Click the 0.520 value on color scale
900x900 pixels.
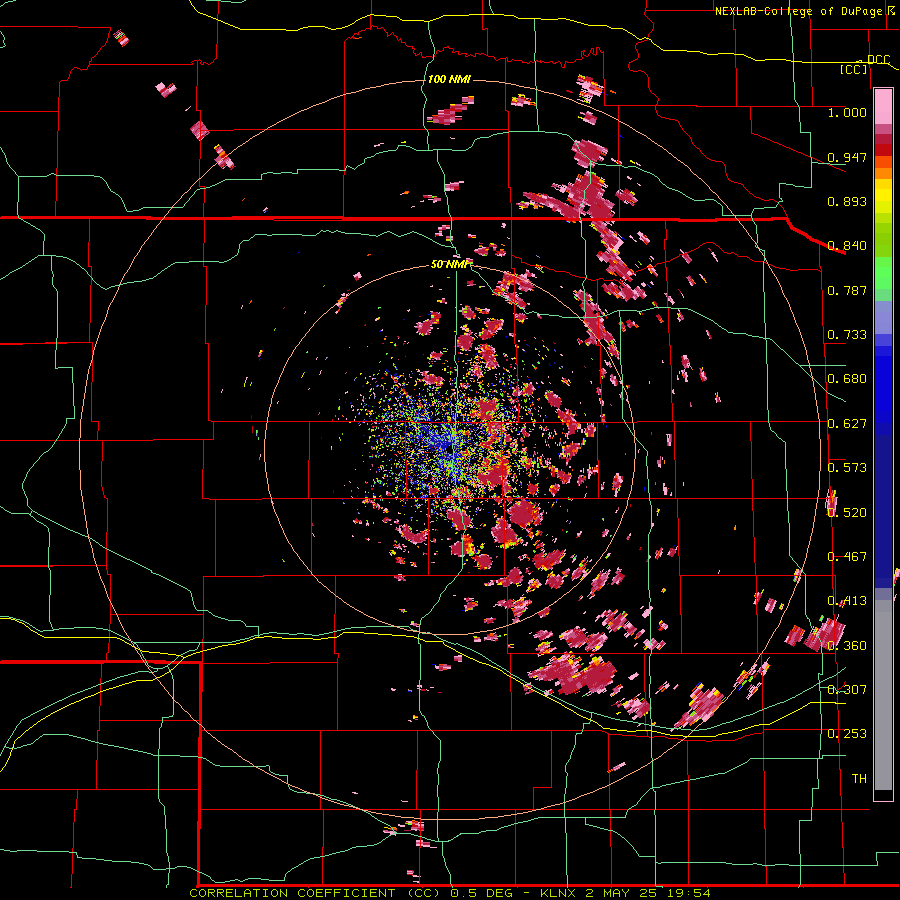click(x=847, y=513)
